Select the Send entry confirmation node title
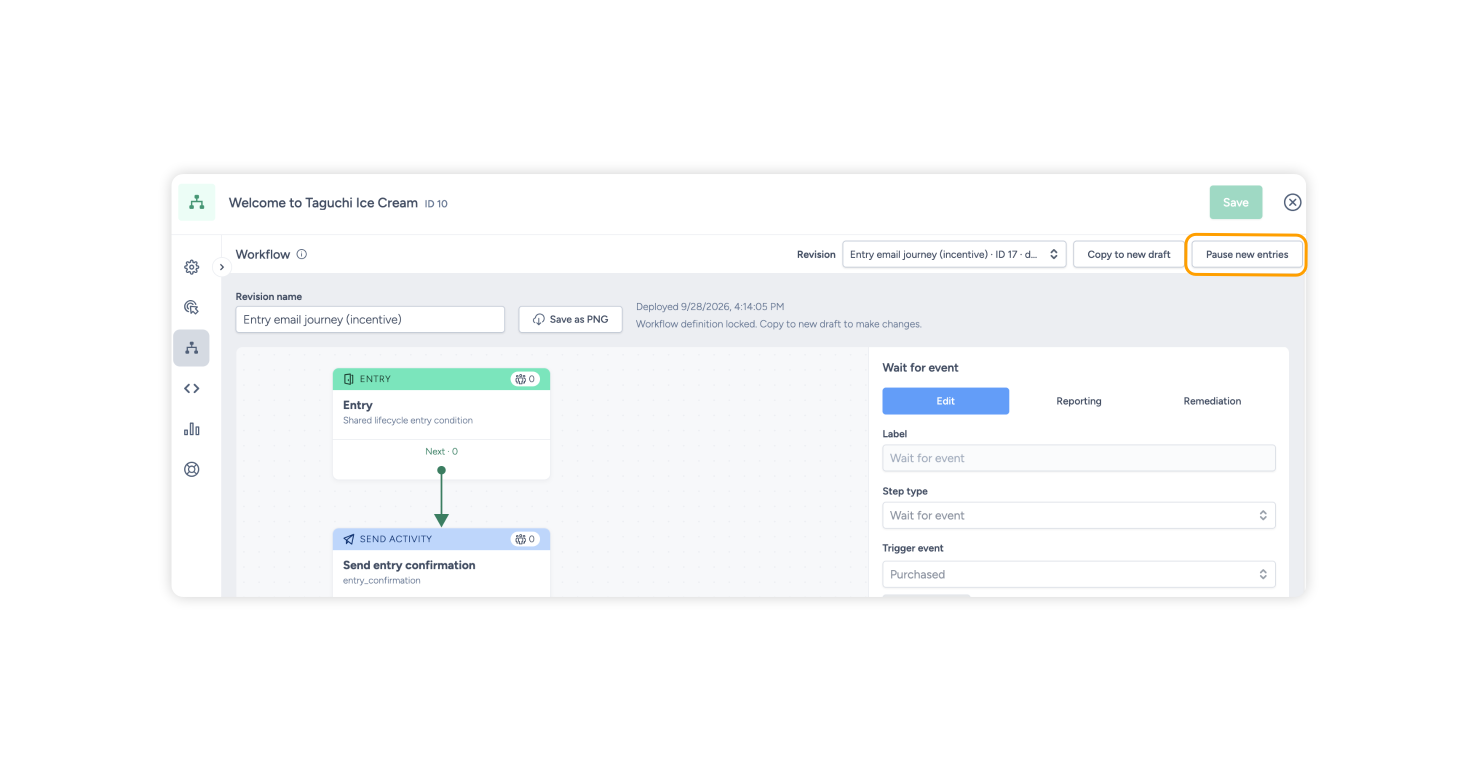This screenshot has width=1471, height=771. (409, 565)
